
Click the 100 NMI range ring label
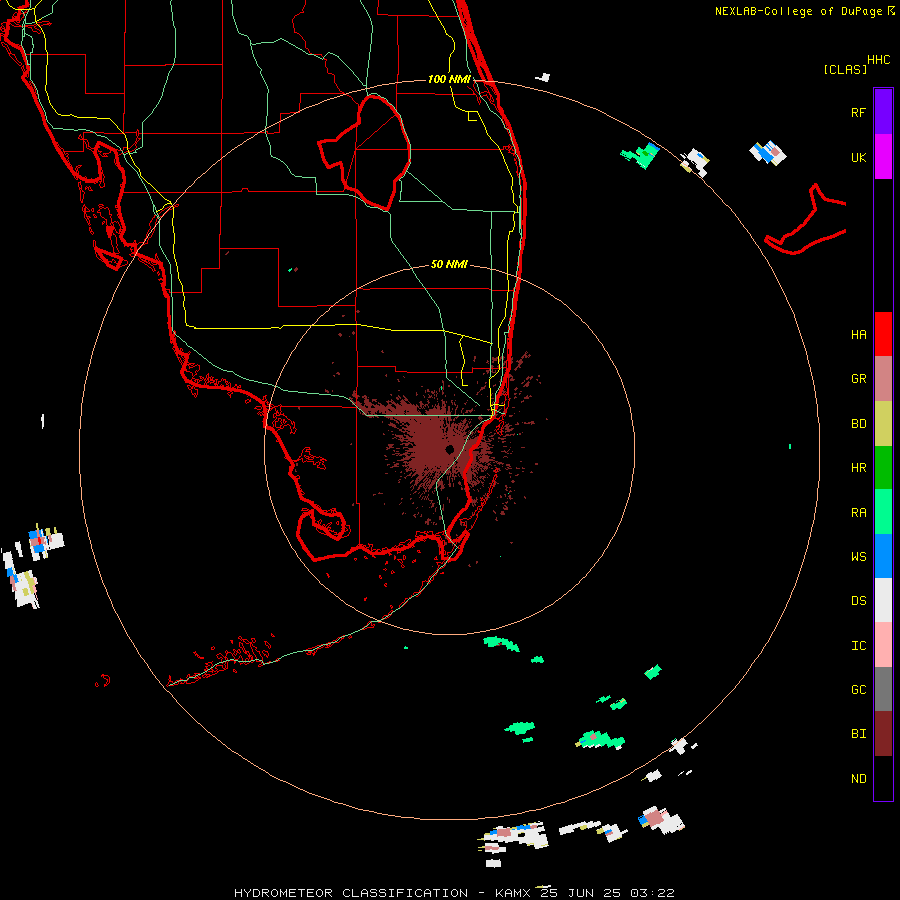click(x=449, y=79)
